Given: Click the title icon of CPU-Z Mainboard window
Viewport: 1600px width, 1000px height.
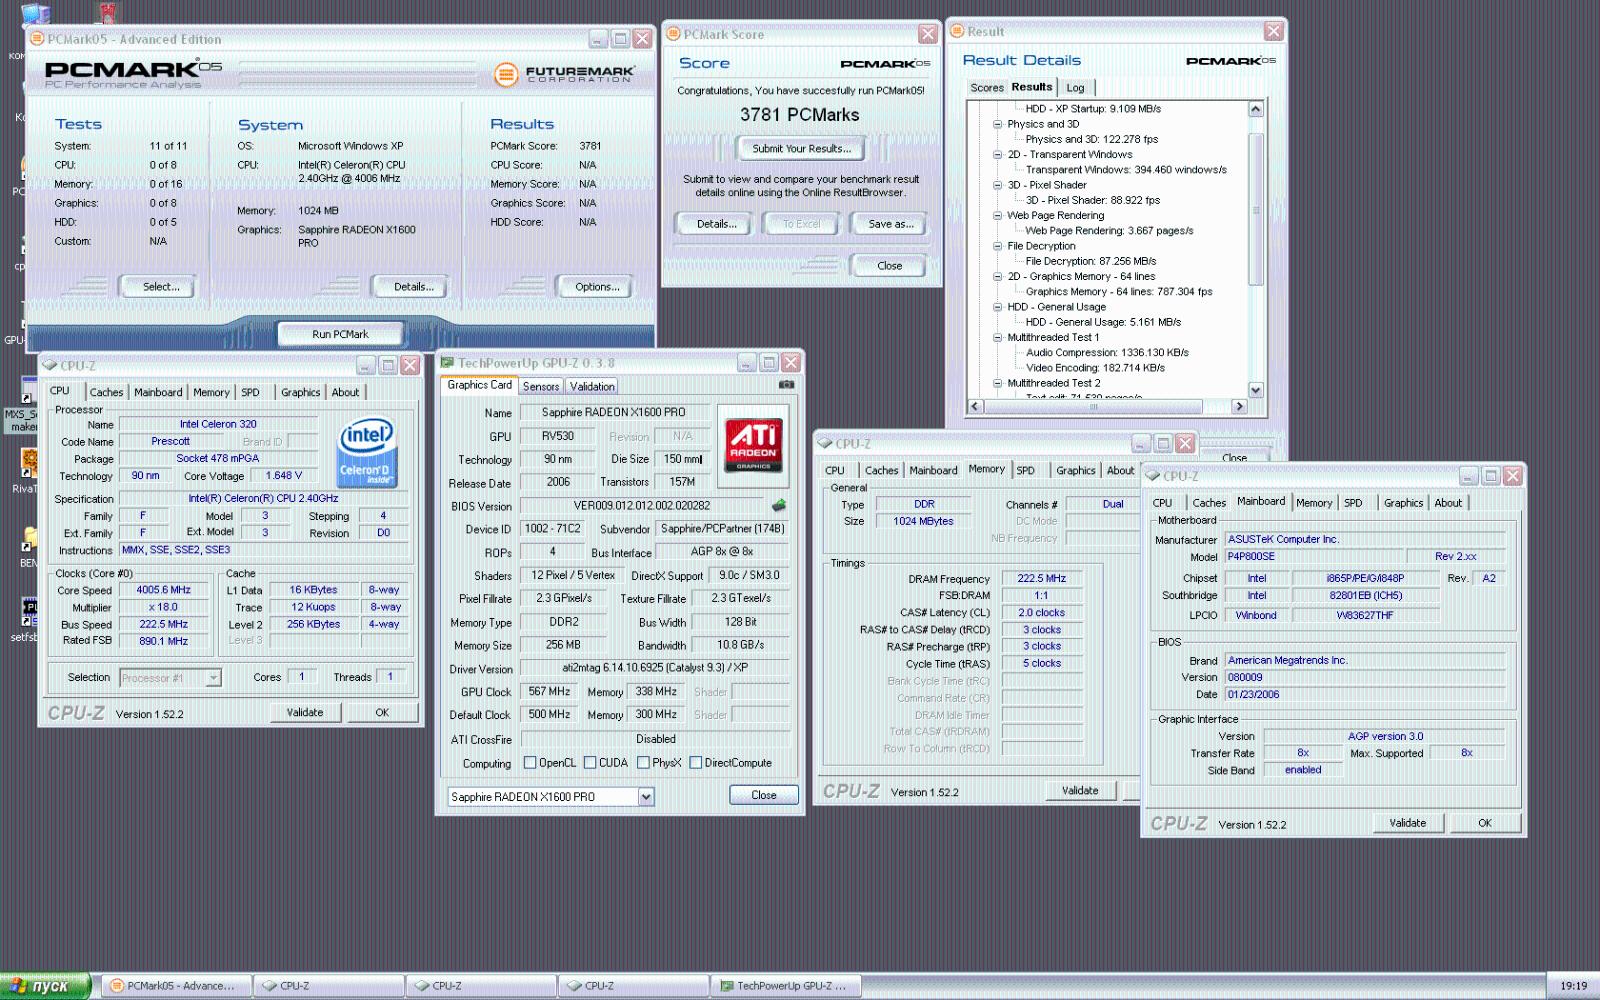Looking at the screenshot, I should tap(1153, 476).
